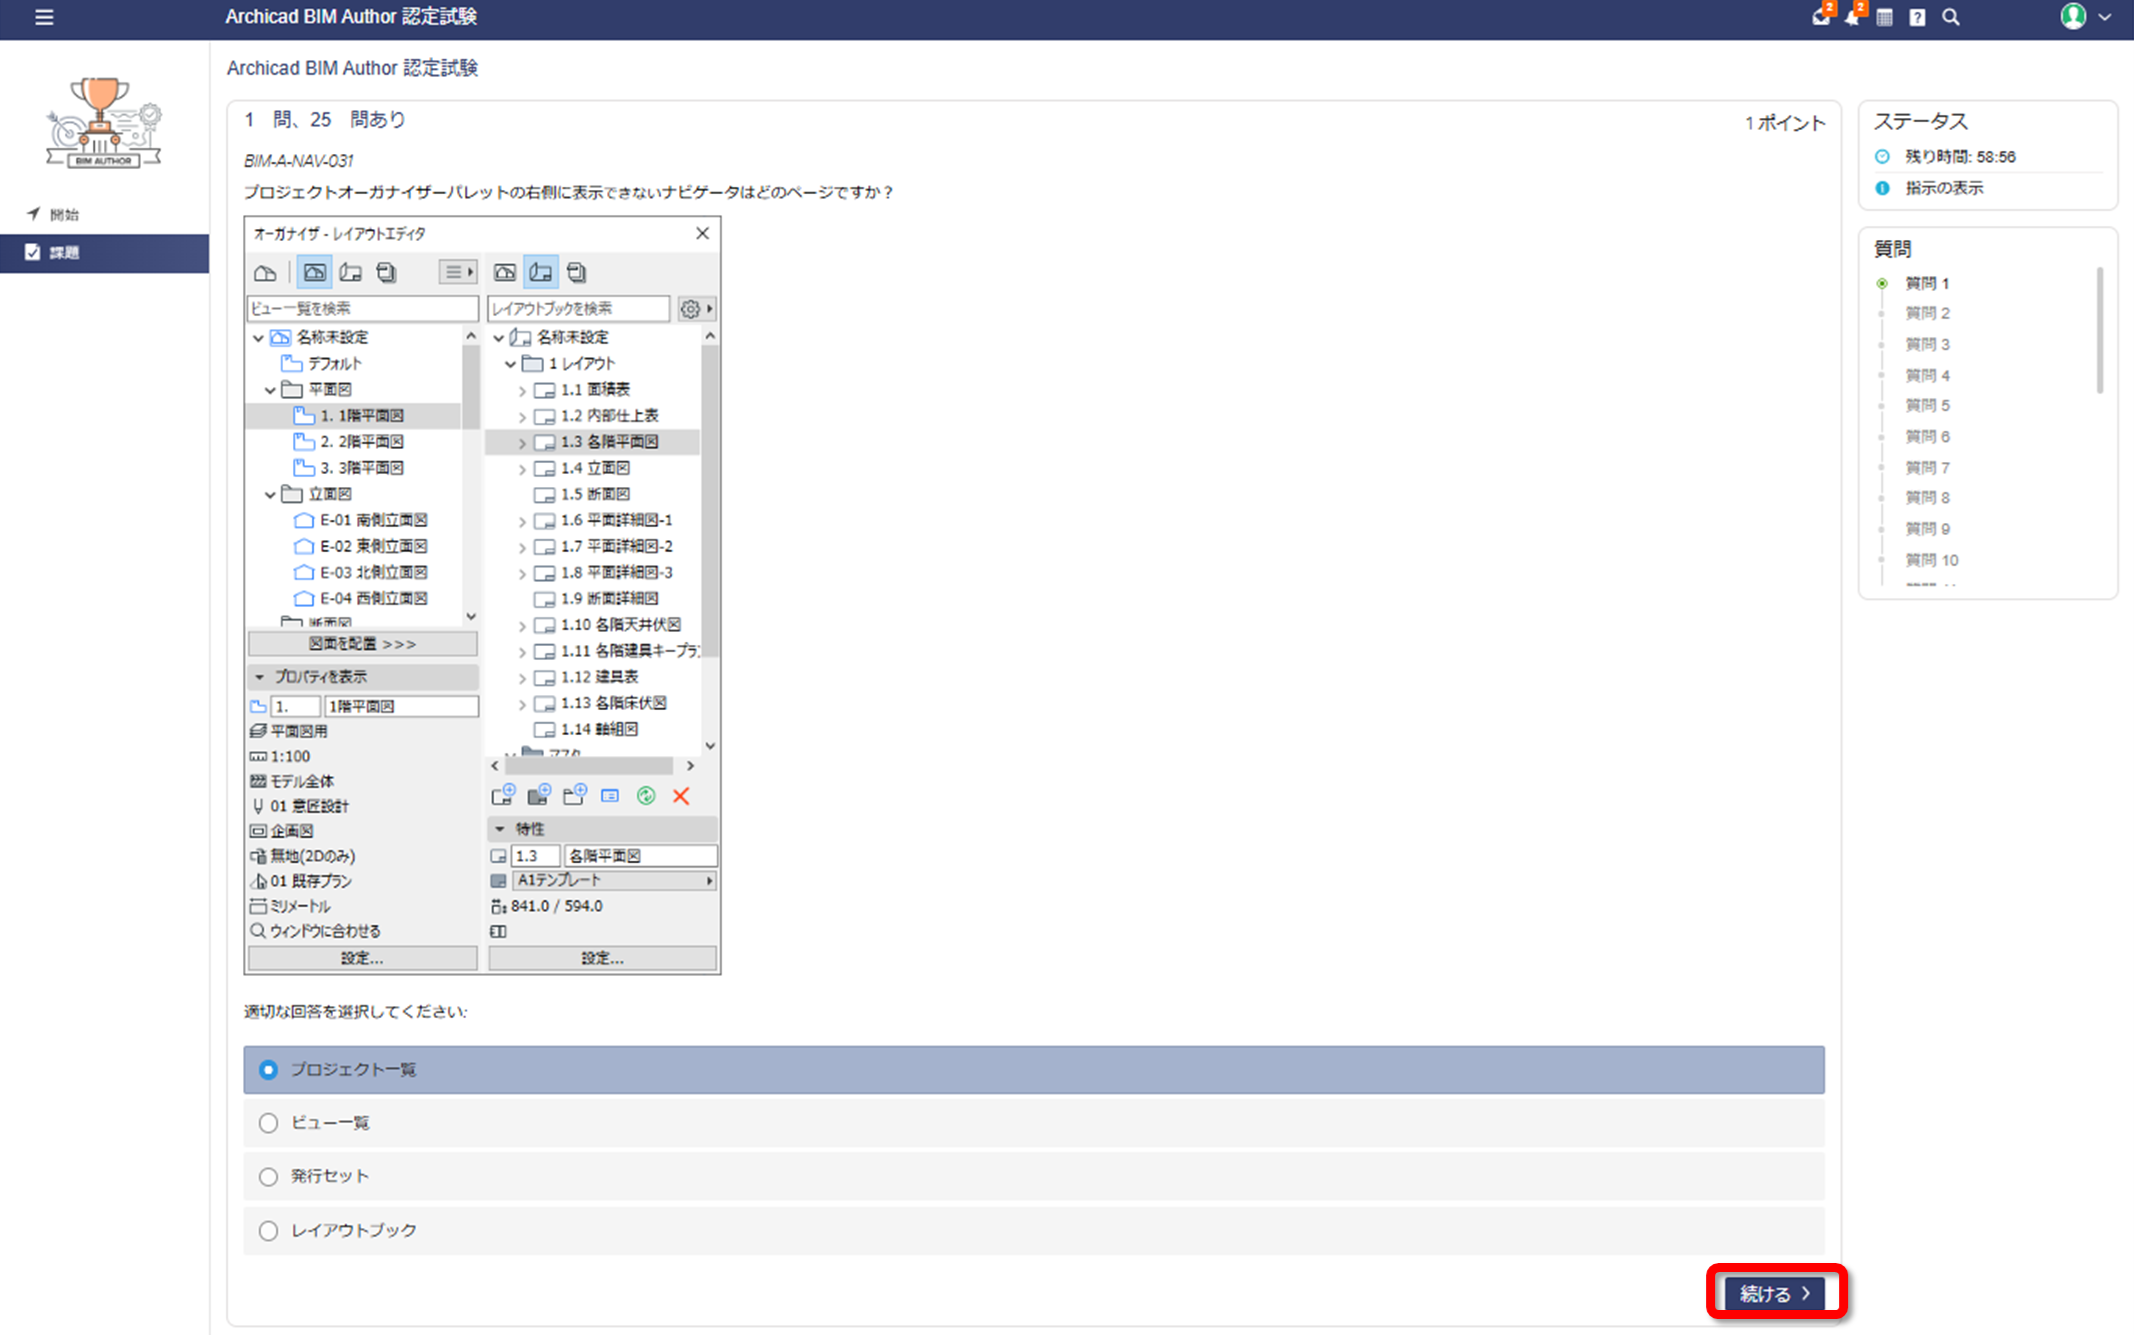Click Layout Book icon in organizer left pane
Screen dimensions: 2134x1335
pyautogui.click(x=350, y=272)
